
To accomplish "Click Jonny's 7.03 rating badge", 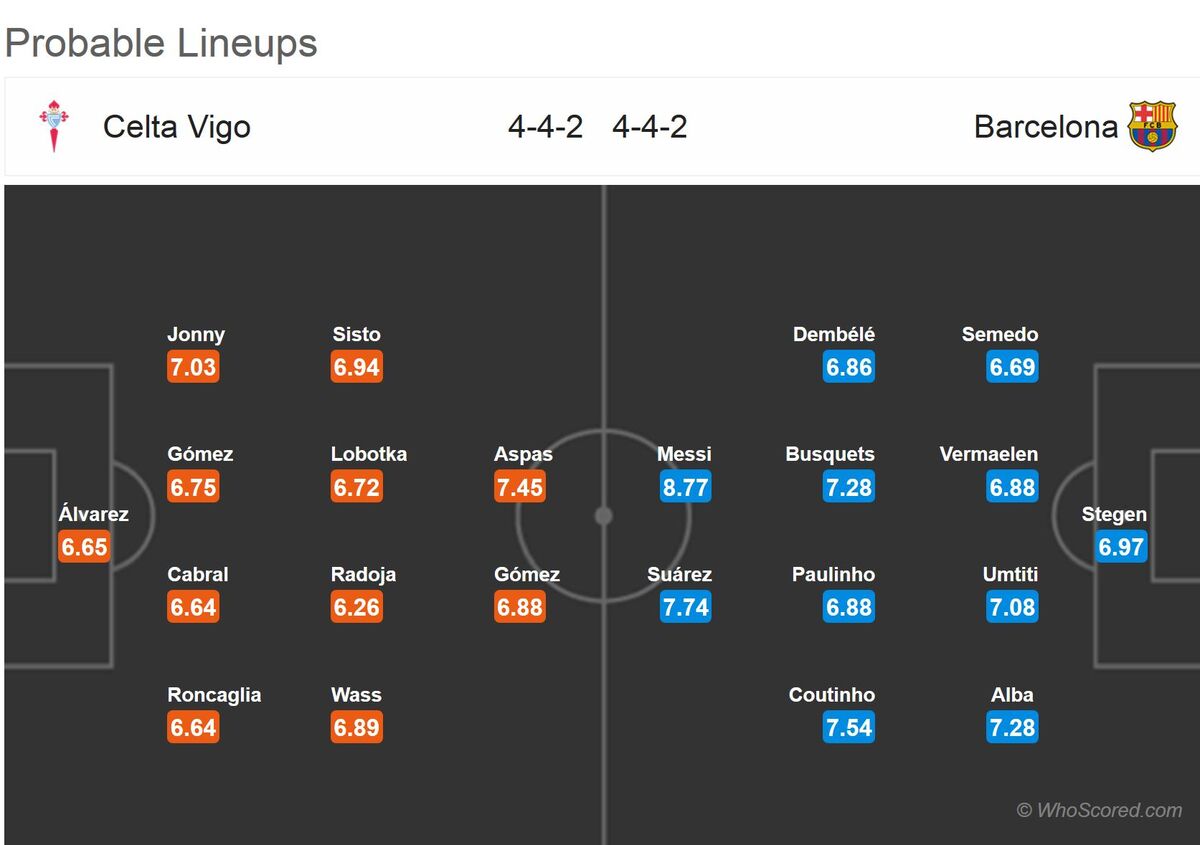I will pyautogui.click(x=193, y=367).
